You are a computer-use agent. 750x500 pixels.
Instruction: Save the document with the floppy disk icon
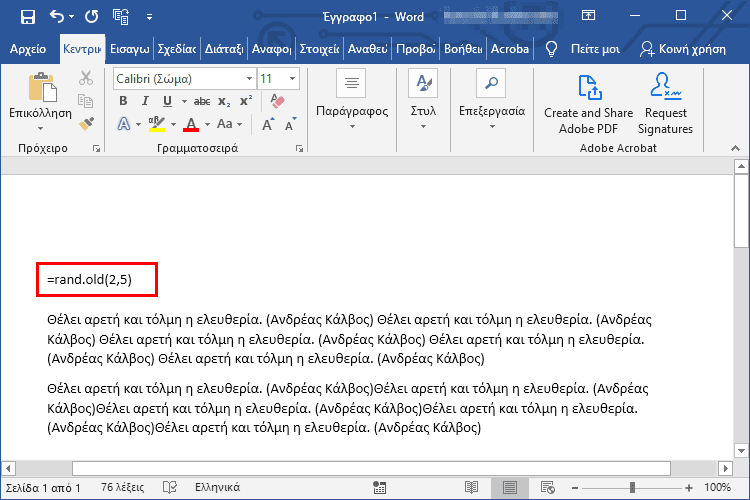pyautogui.click(x=28, y=17)
